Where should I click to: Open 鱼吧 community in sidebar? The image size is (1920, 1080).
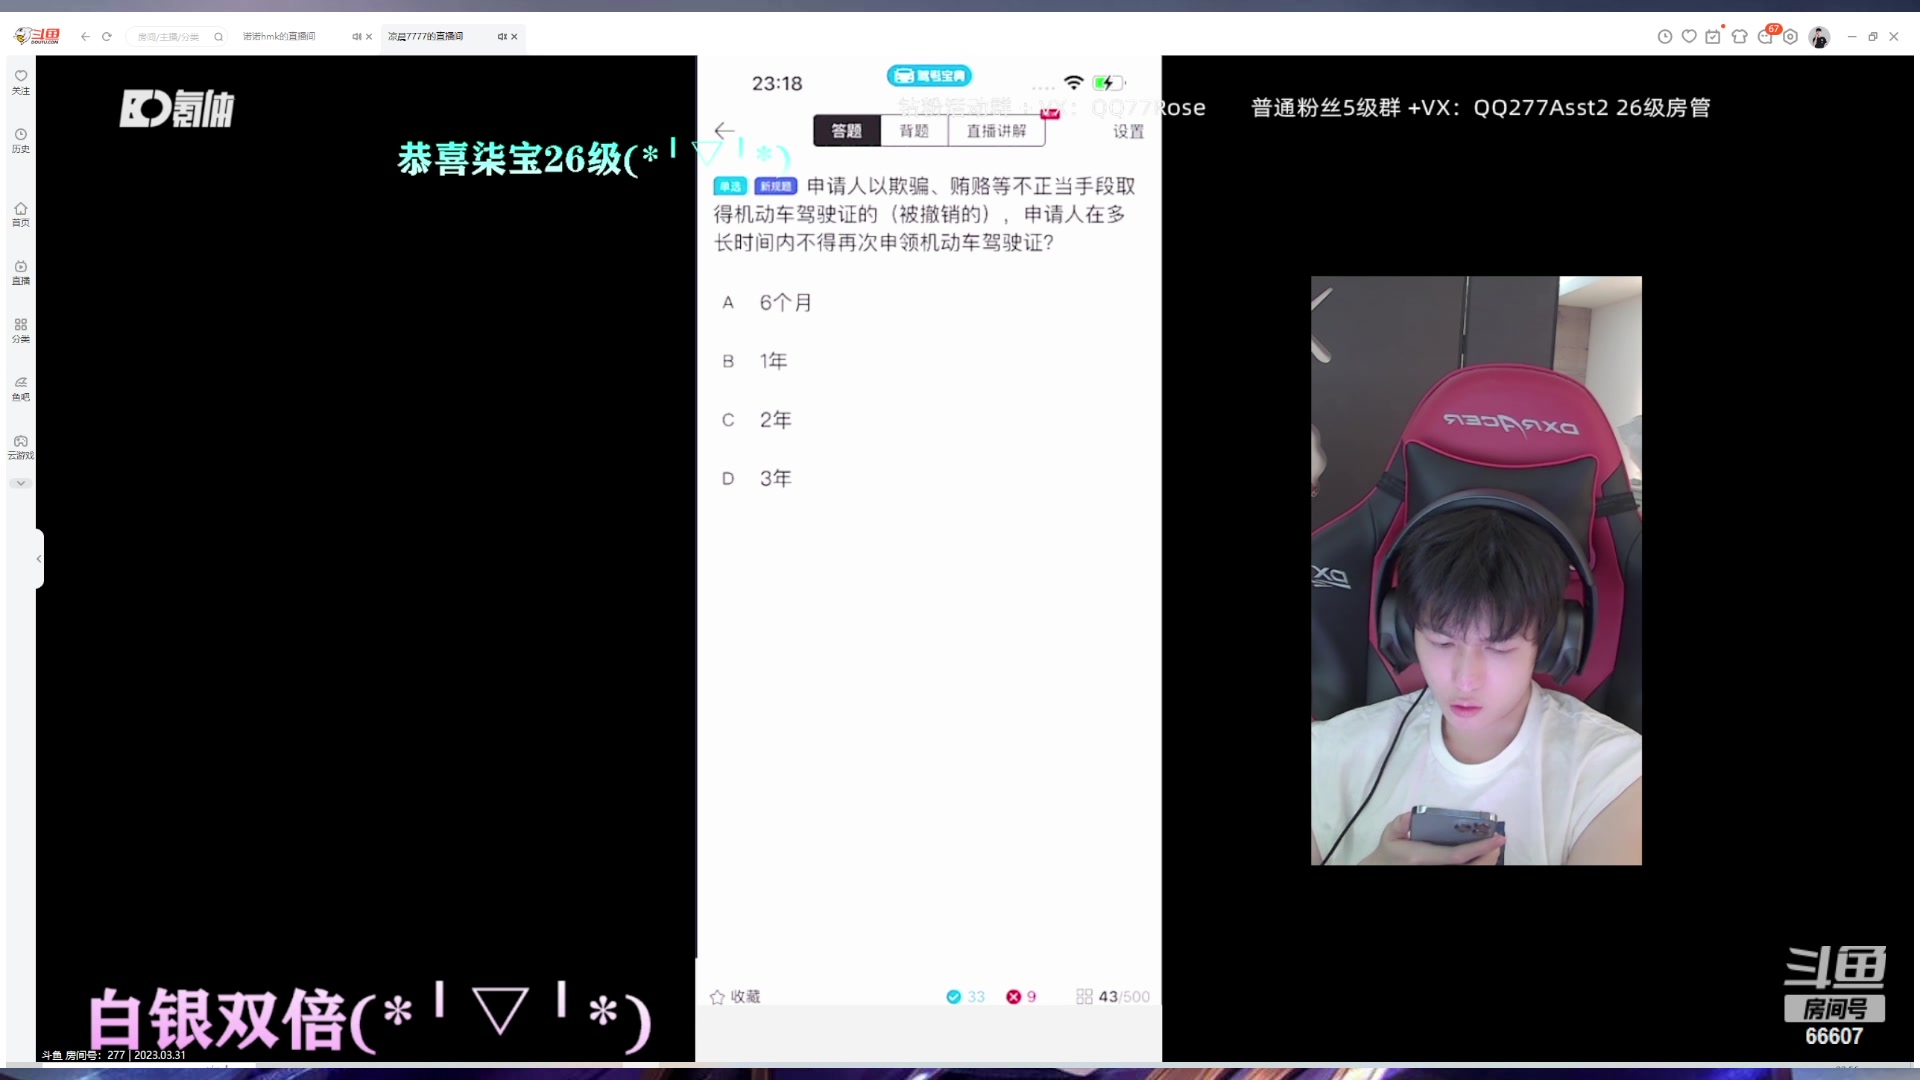[20, 388]
